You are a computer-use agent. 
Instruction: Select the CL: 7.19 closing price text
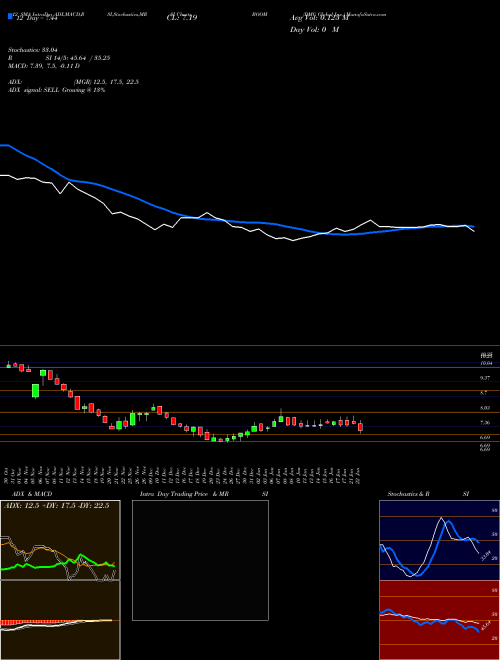182,18
